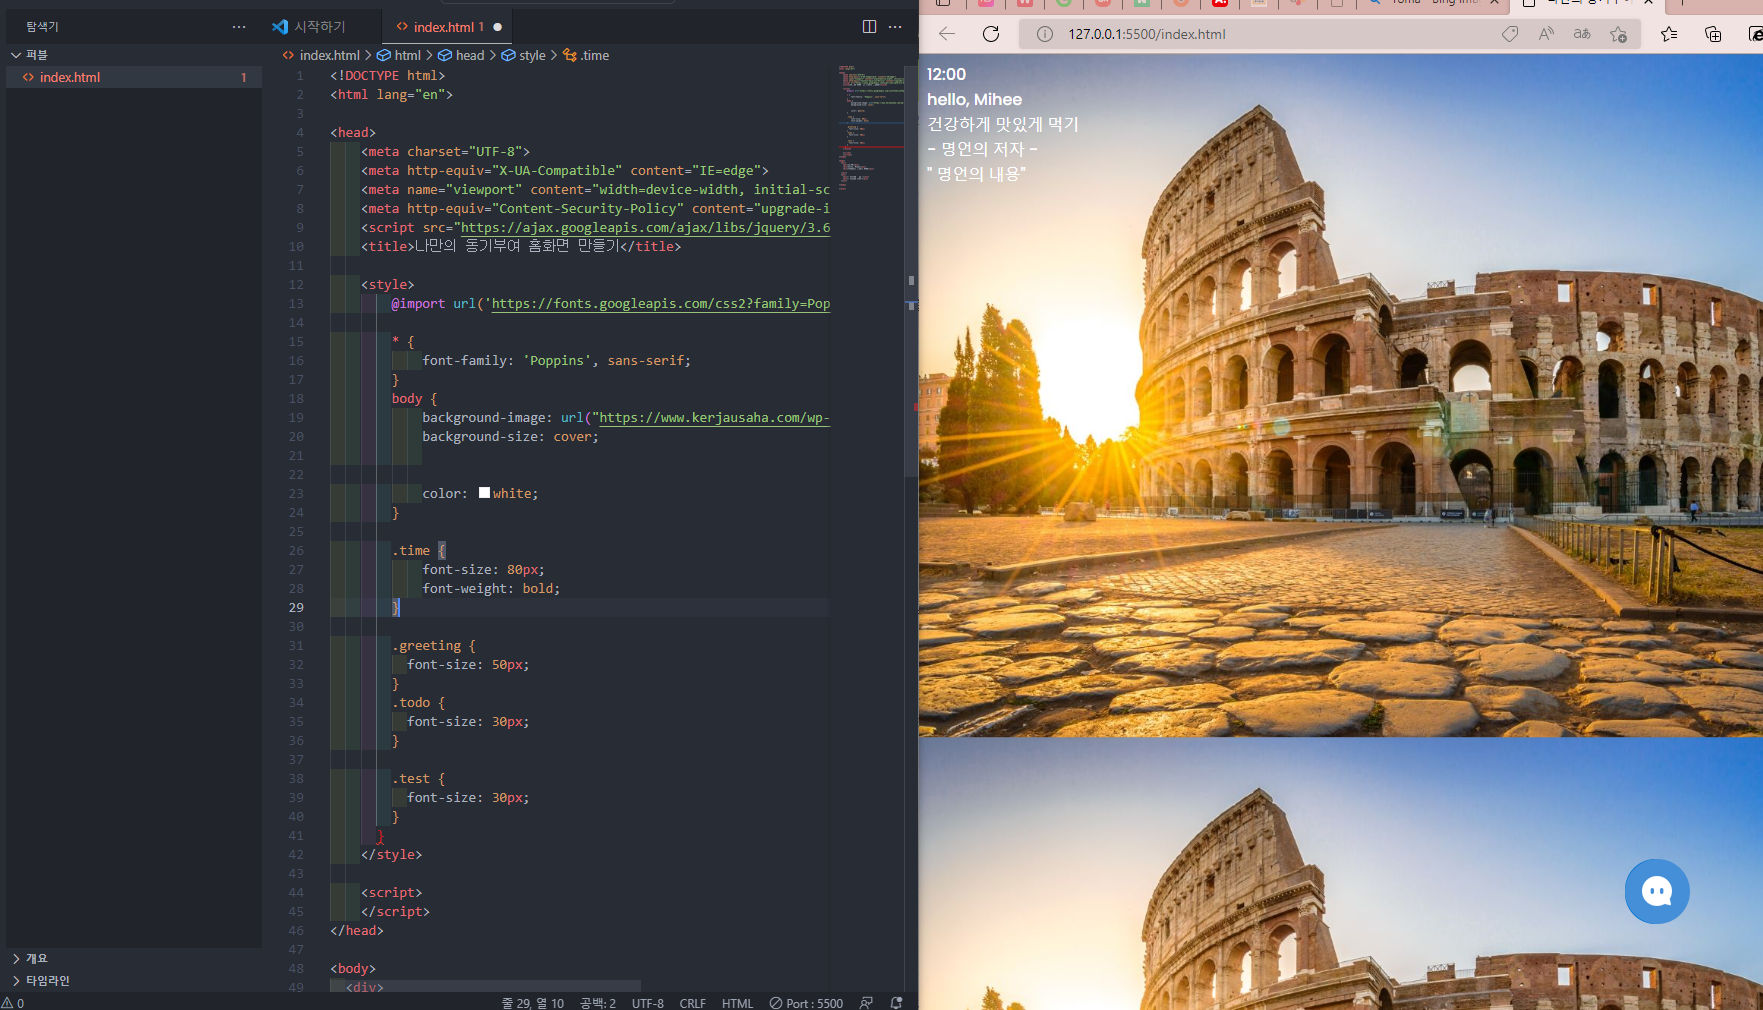Open translate page option in browser
The image size is (1763, 1010).
click(1582, 34)
